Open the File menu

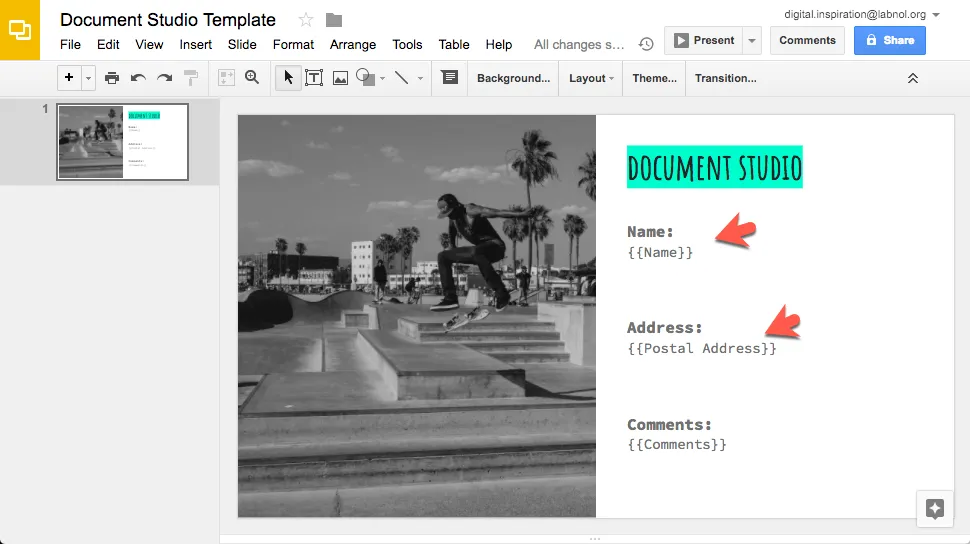(71, 45)
